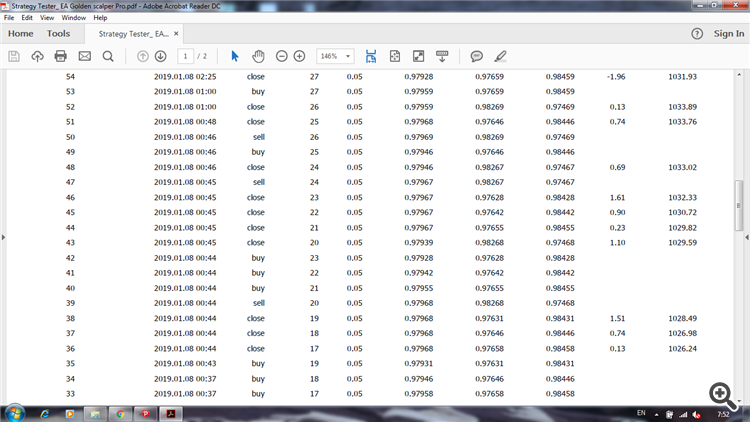This screenshot has height=422, width=750.
Task: Click balance value 1031.93
Action: click(x=683, y=77)
